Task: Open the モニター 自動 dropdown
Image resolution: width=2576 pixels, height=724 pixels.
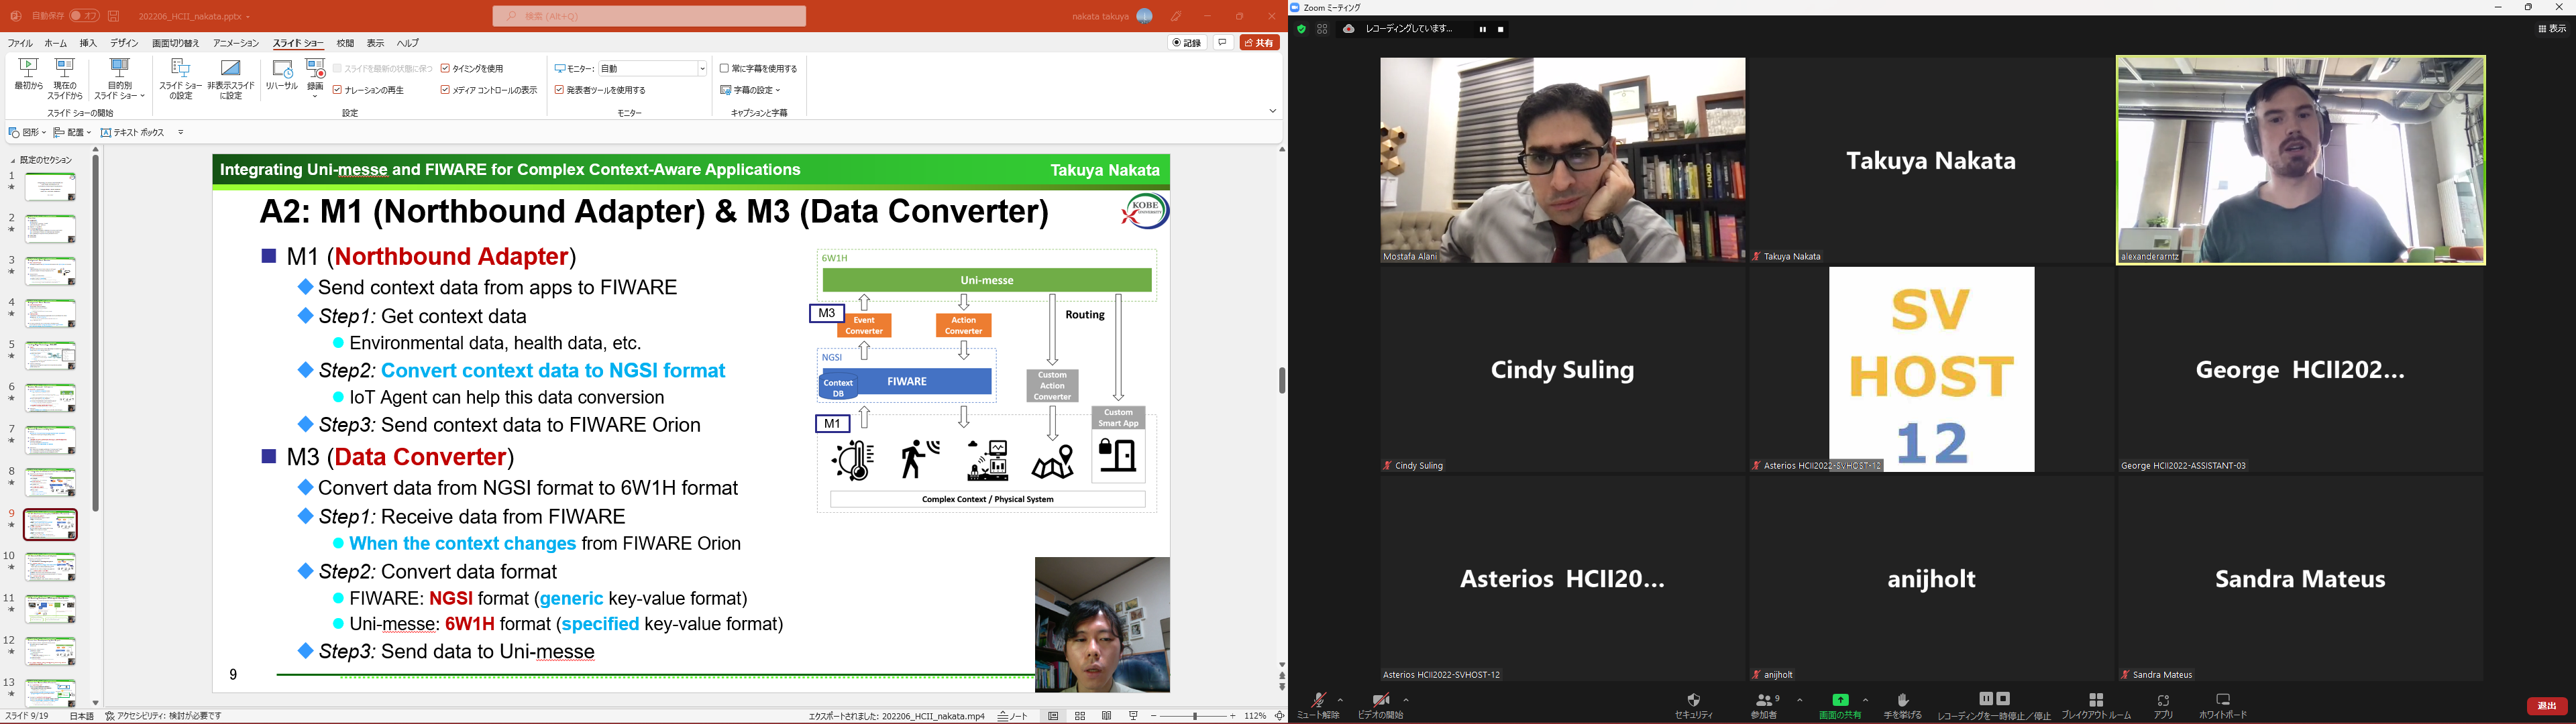Action: pos(702,69)
